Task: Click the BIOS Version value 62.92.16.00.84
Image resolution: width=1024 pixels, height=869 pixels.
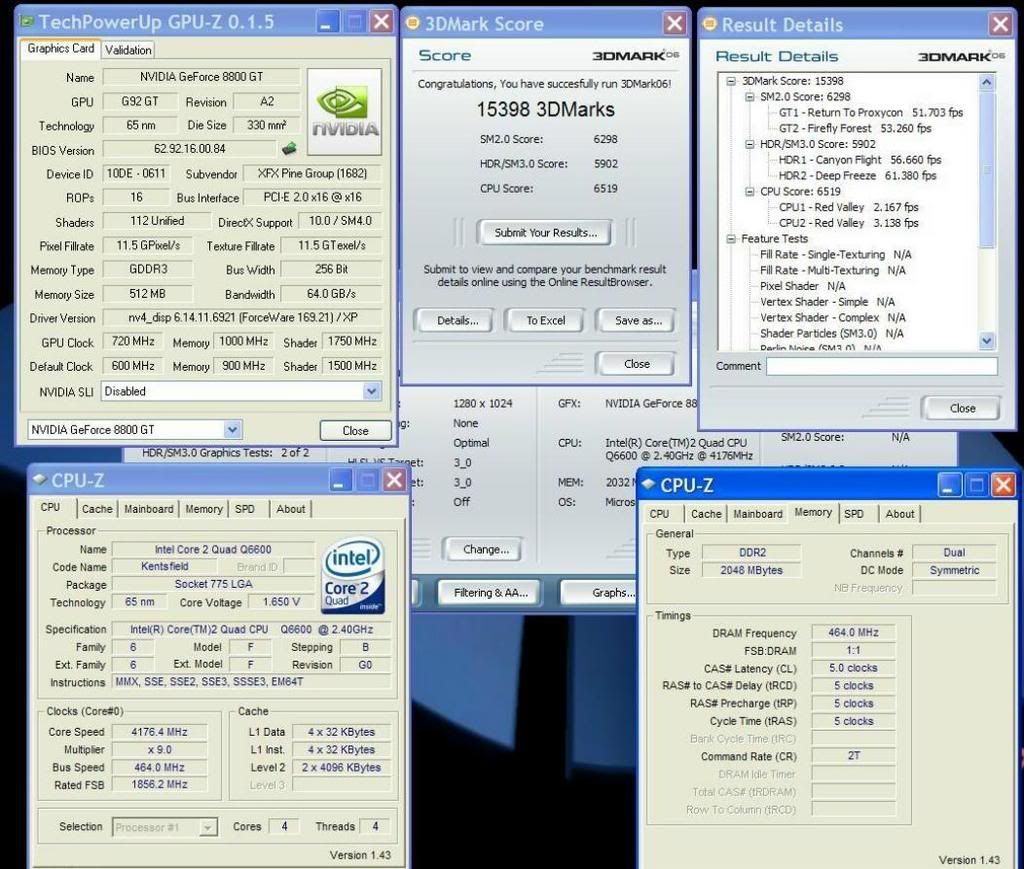Action: (189, 149)
